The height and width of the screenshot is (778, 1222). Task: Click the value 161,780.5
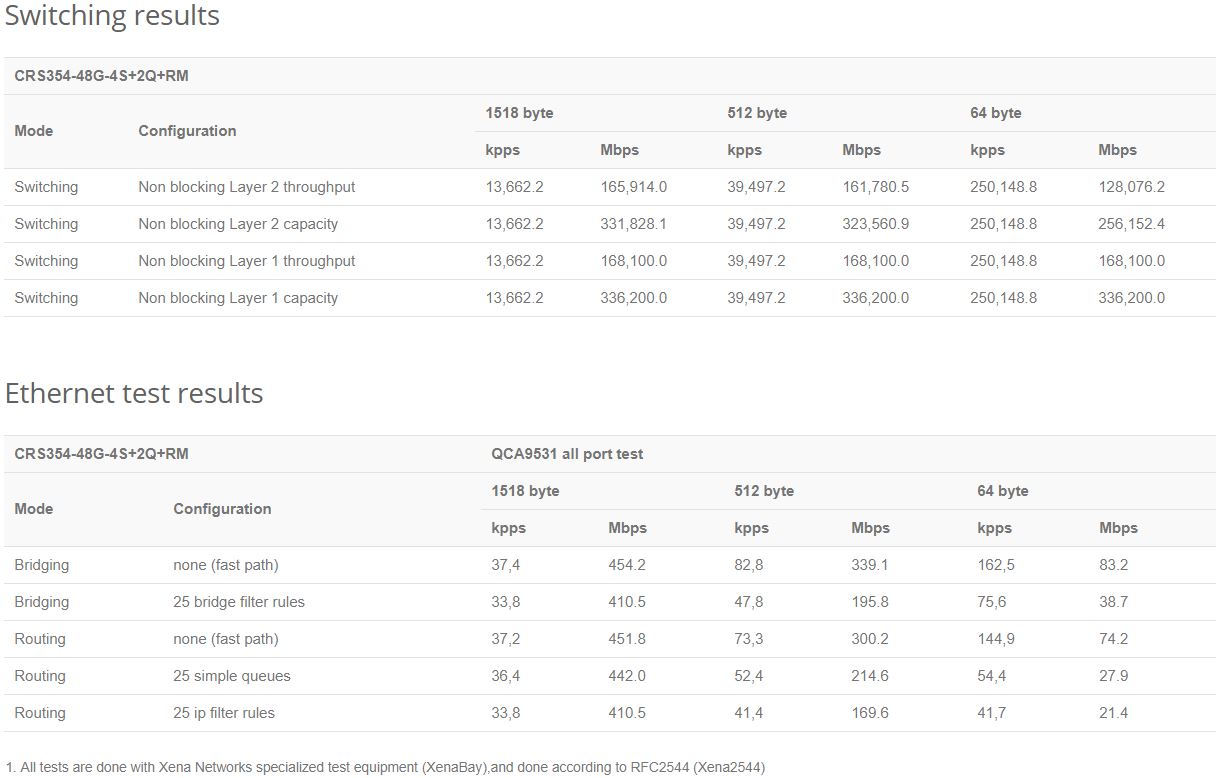tap(876, 187)
